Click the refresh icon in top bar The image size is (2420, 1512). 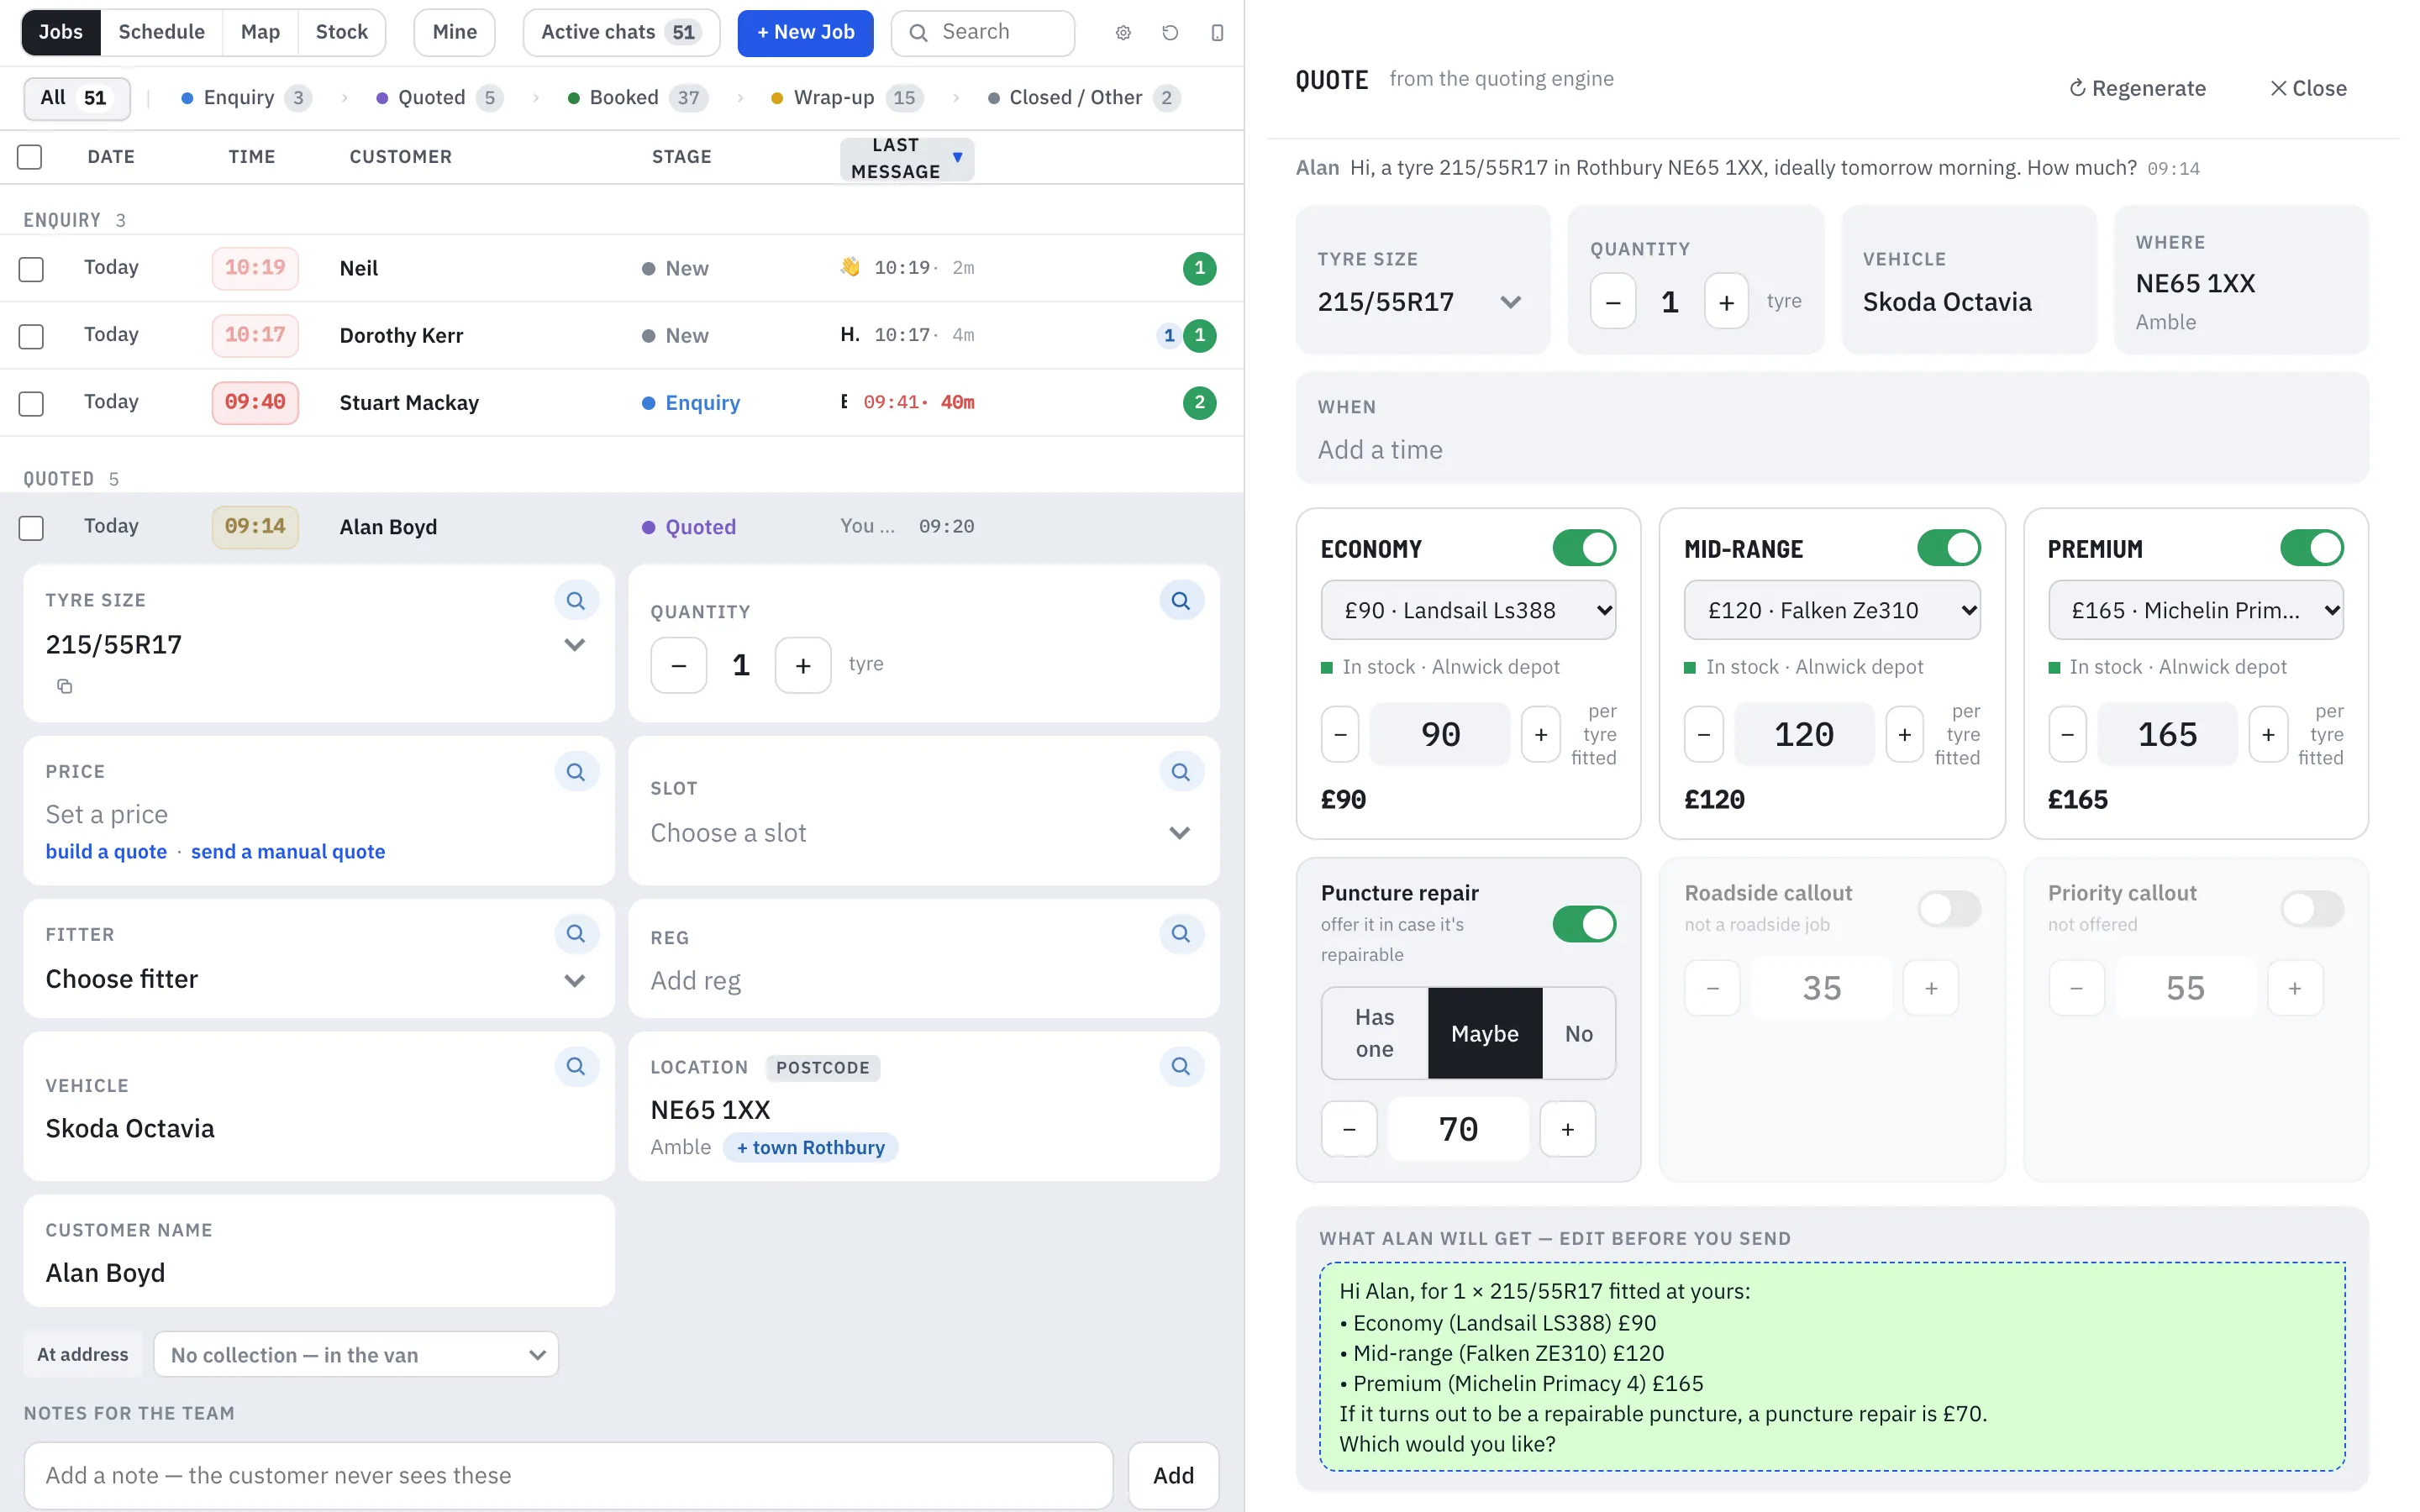1170,33
